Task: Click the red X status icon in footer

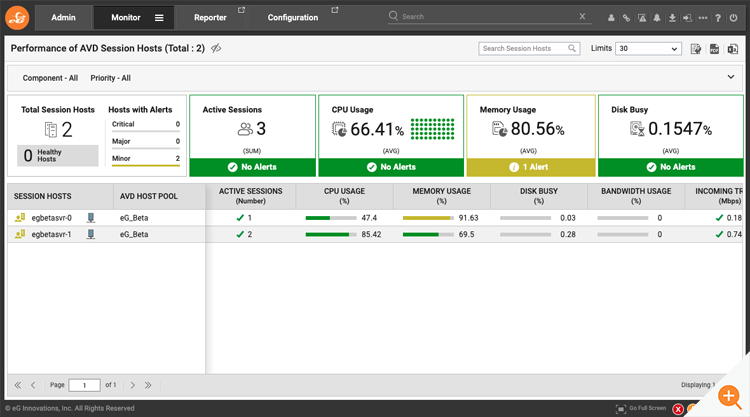Action: pyautogui.click(x=678, y=409)
